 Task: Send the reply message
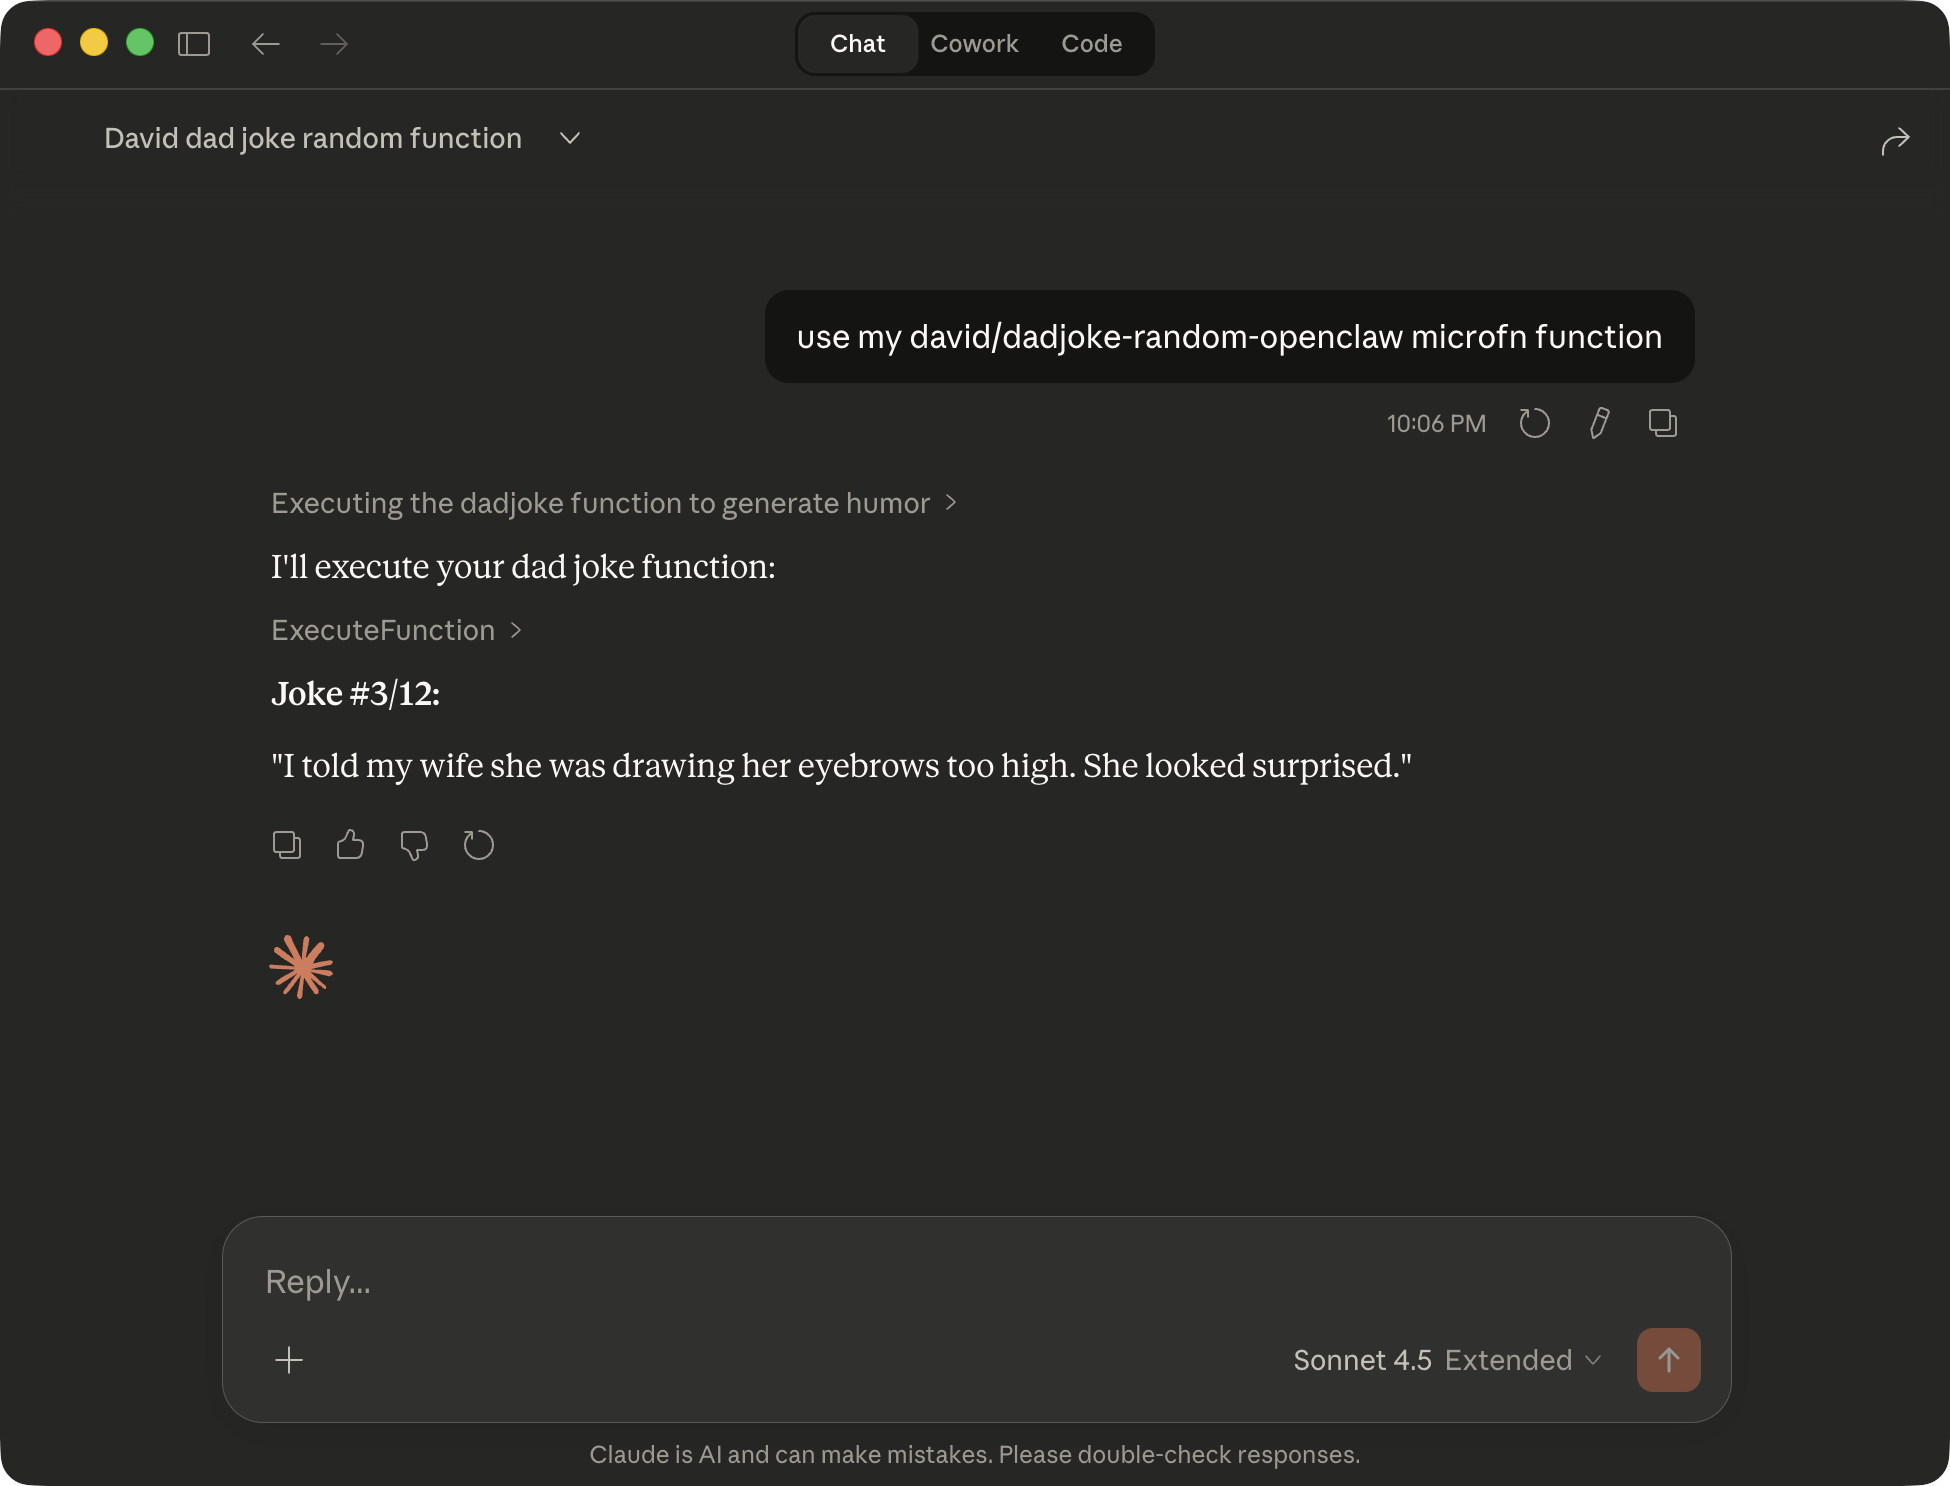coord(1668,1360)
